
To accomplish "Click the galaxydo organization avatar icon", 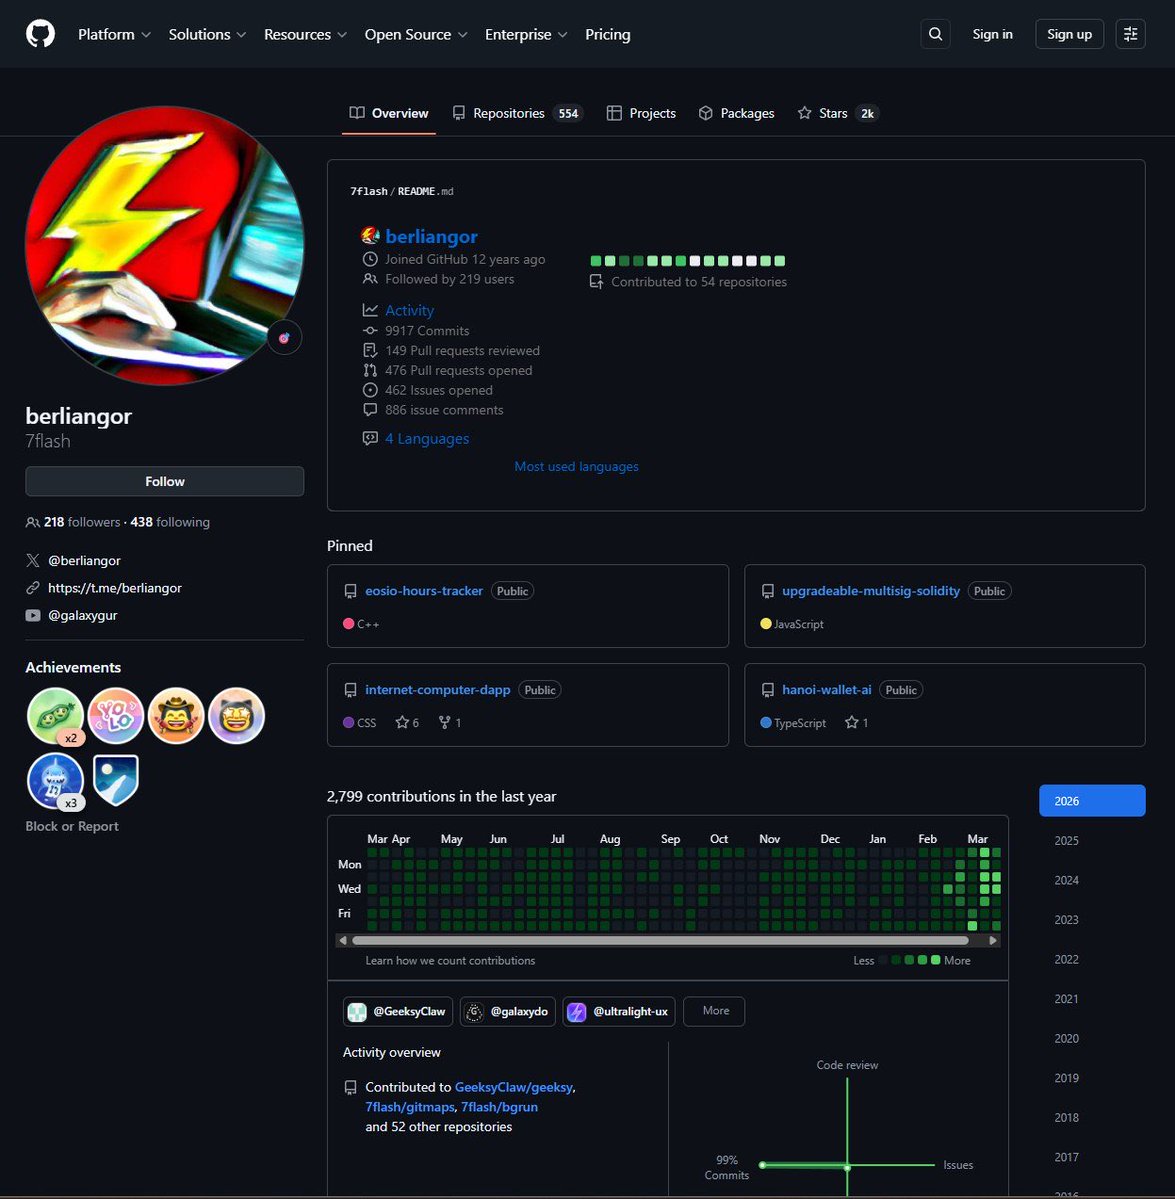I will [x=475, y=1012].
